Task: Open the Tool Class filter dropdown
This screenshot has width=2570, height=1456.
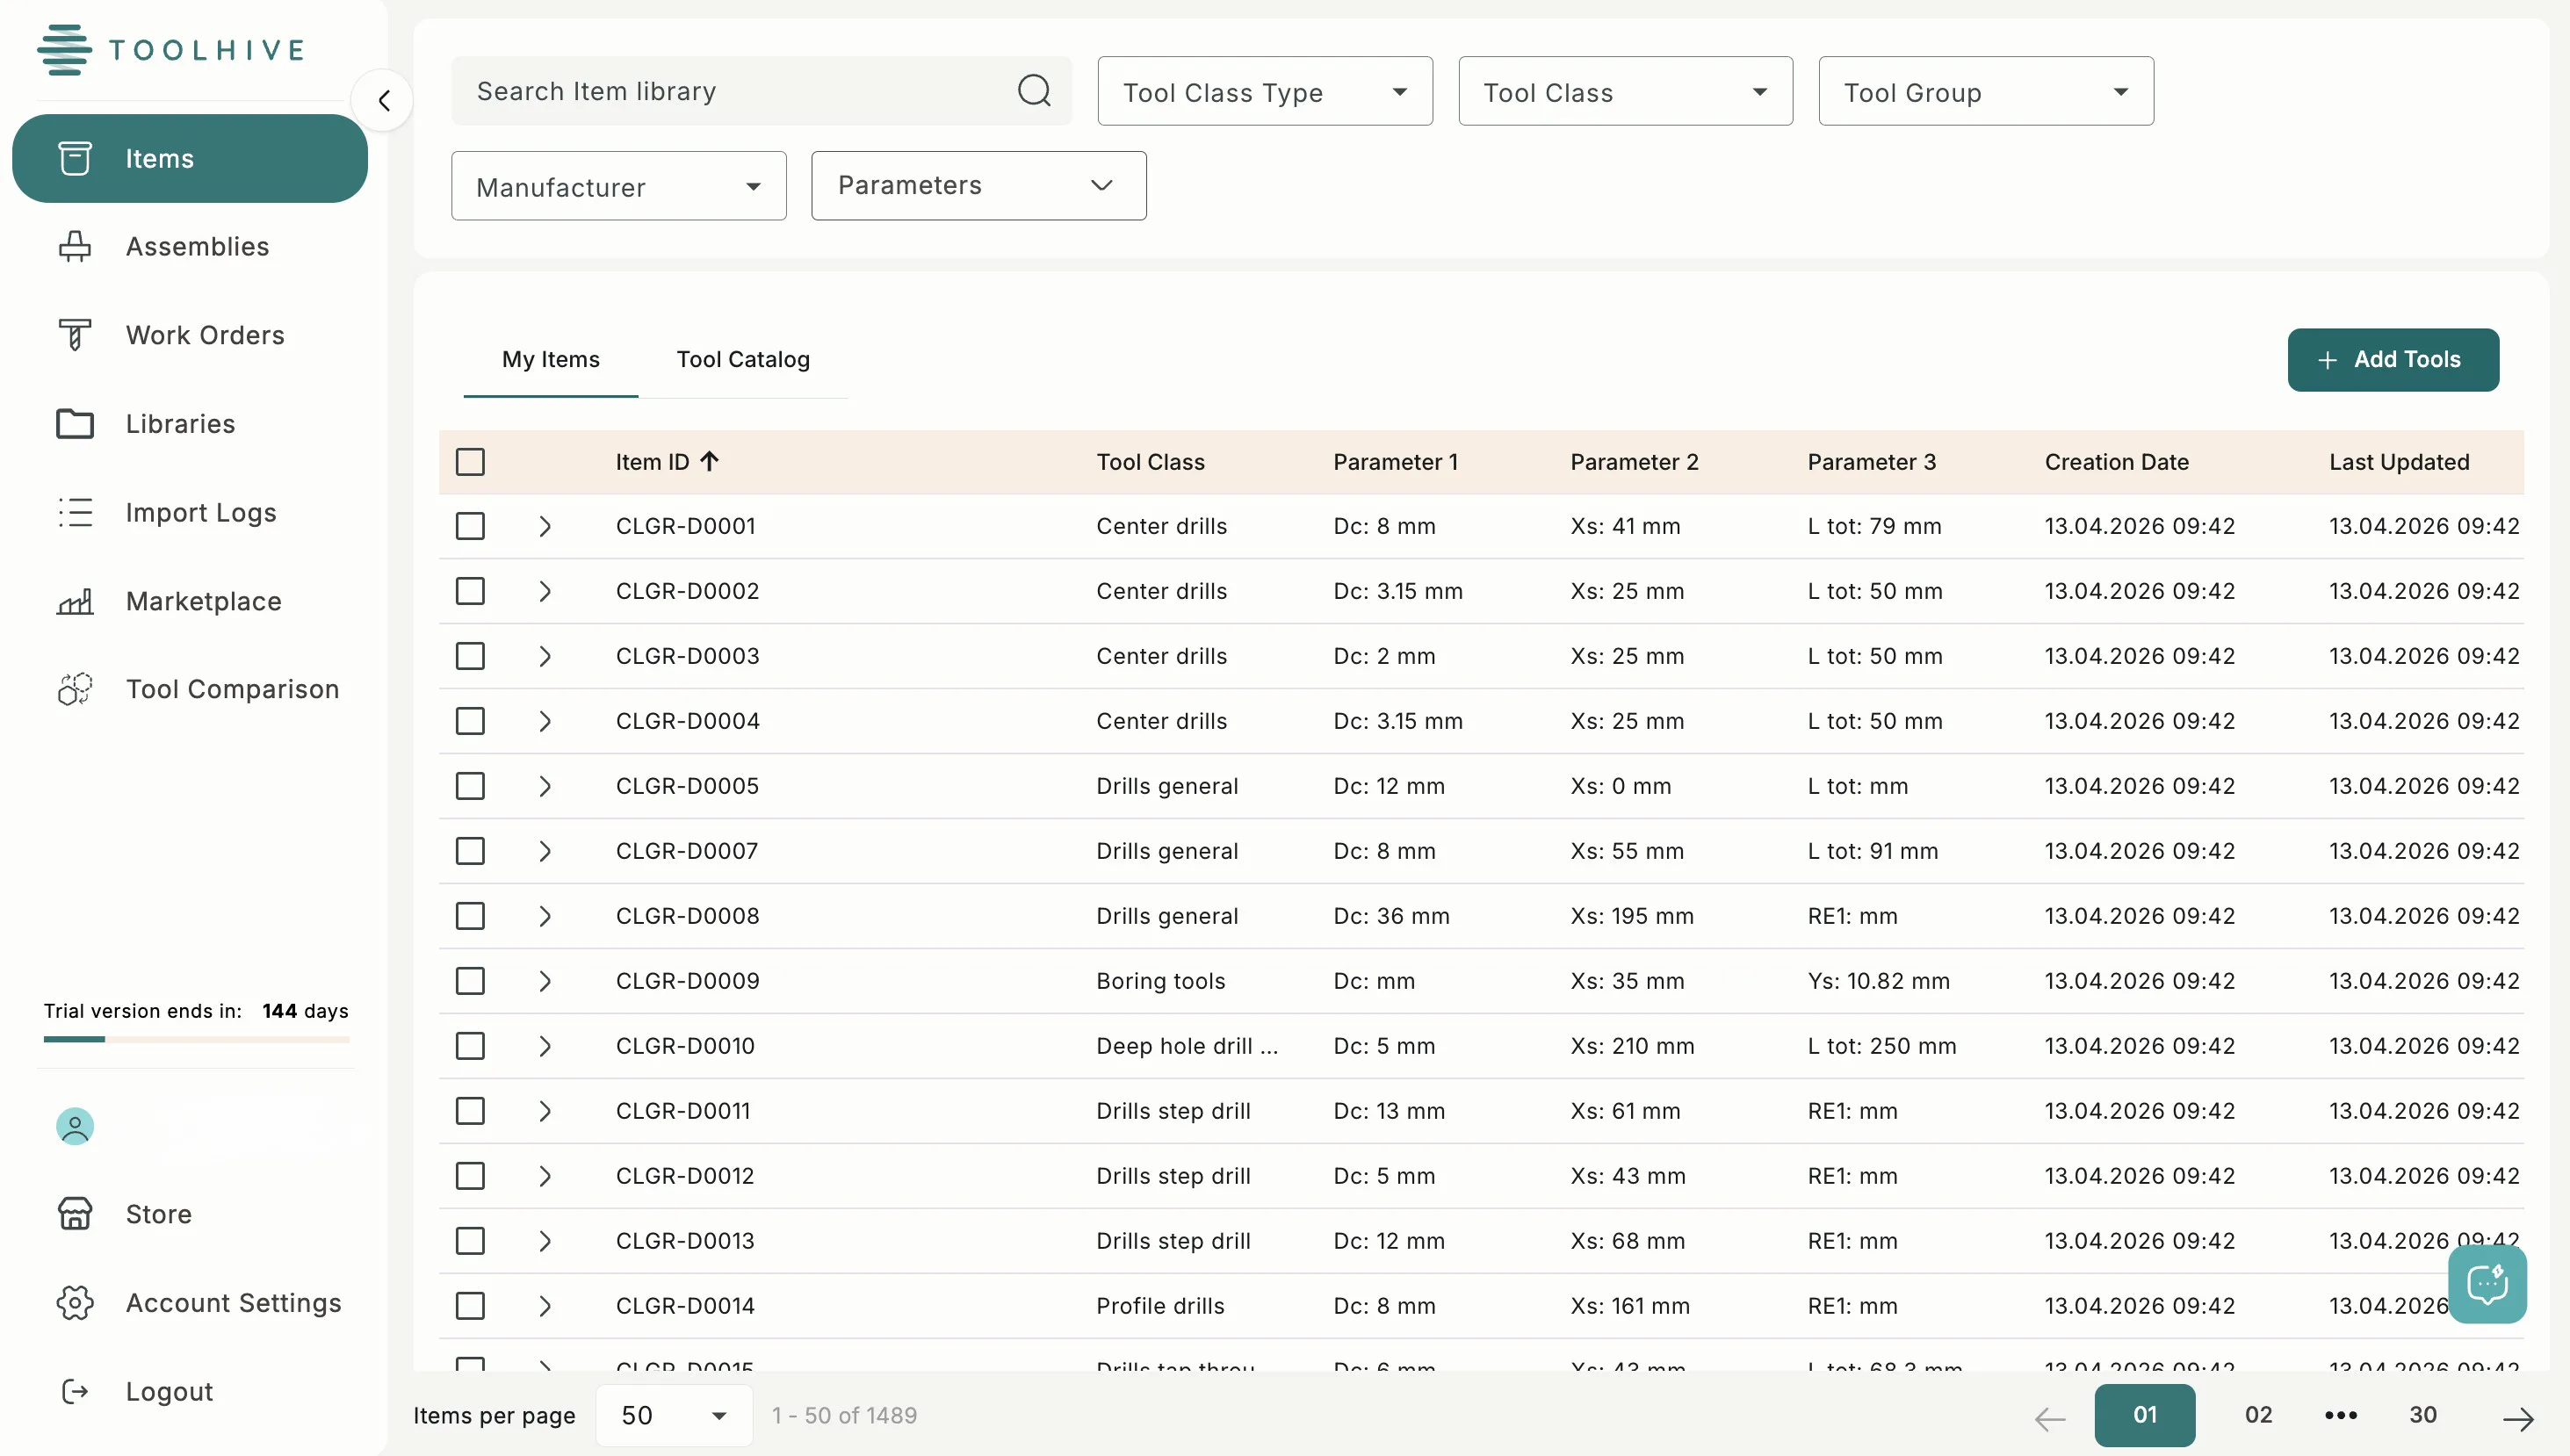Action: (1625, 91)
